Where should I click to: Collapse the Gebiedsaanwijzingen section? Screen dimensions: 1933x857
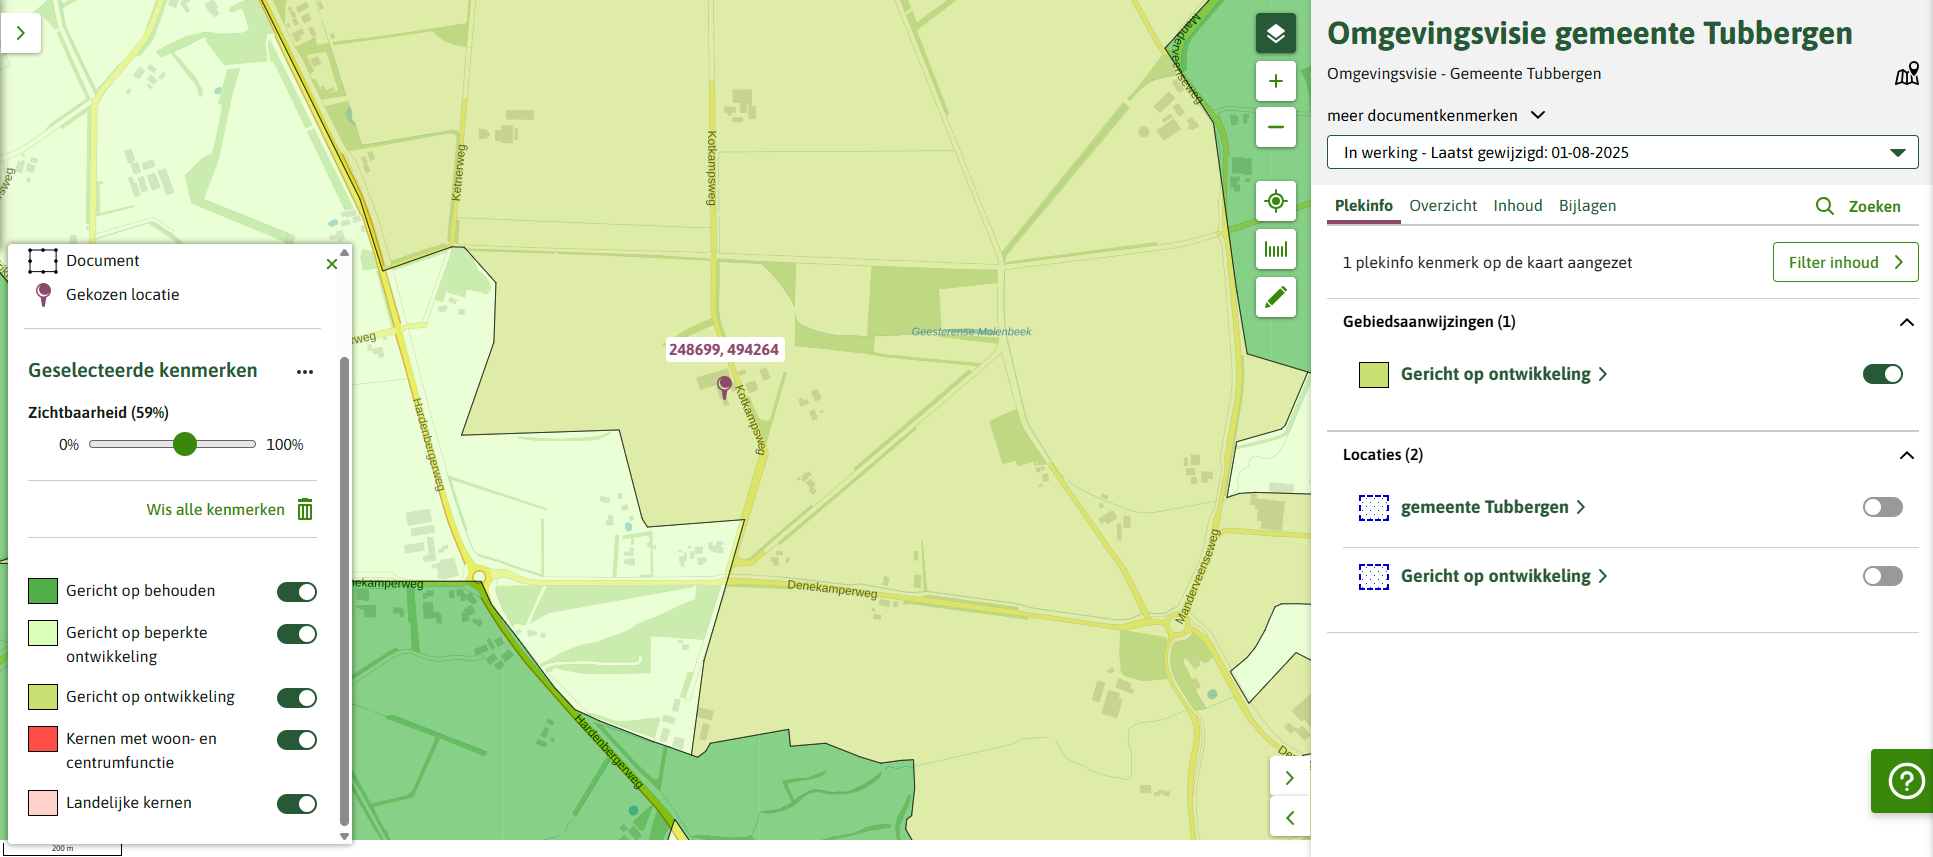coord(1907,322)
